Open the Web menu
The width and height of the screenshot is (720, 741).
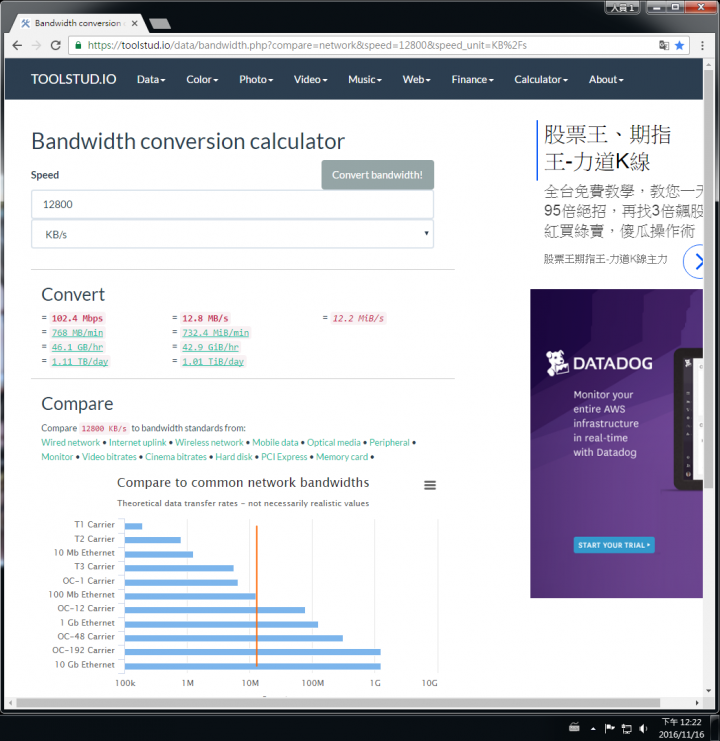pyautogui.click(x=416, y=79)
